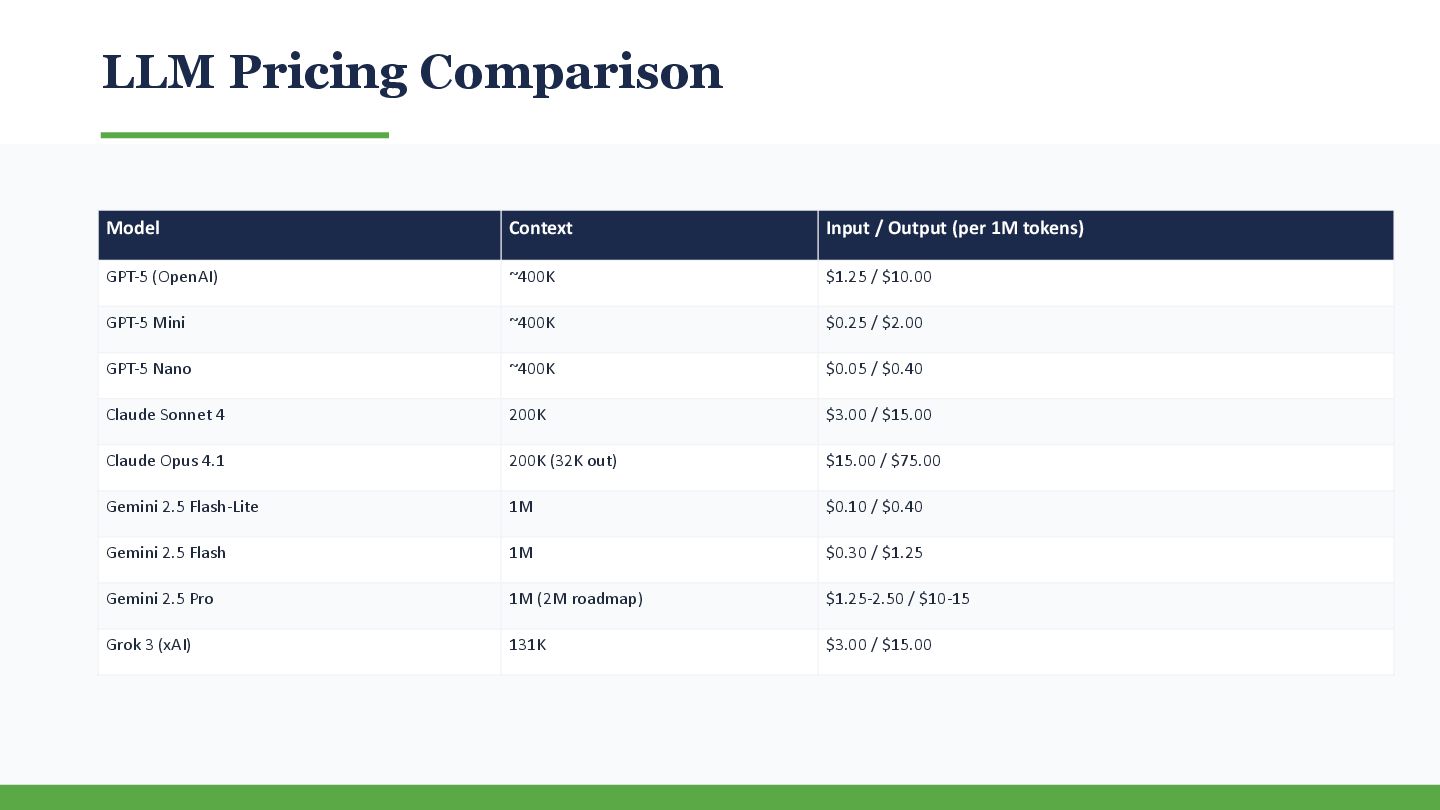Select the Context column header
Screen dimensions: 1440x810
659,235
